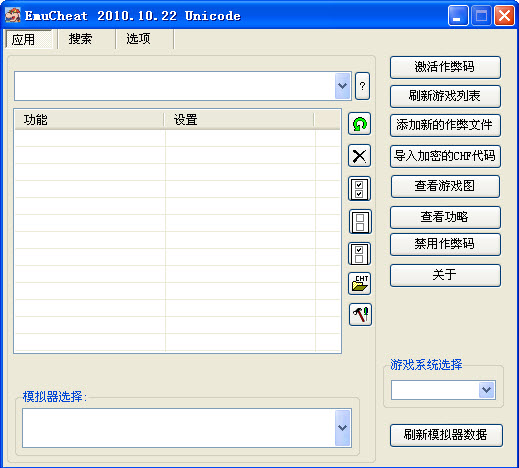Click the hammer and screwdriver tools icon
Viewport: 519px width, 468px height.
click(x=360, y=314)
